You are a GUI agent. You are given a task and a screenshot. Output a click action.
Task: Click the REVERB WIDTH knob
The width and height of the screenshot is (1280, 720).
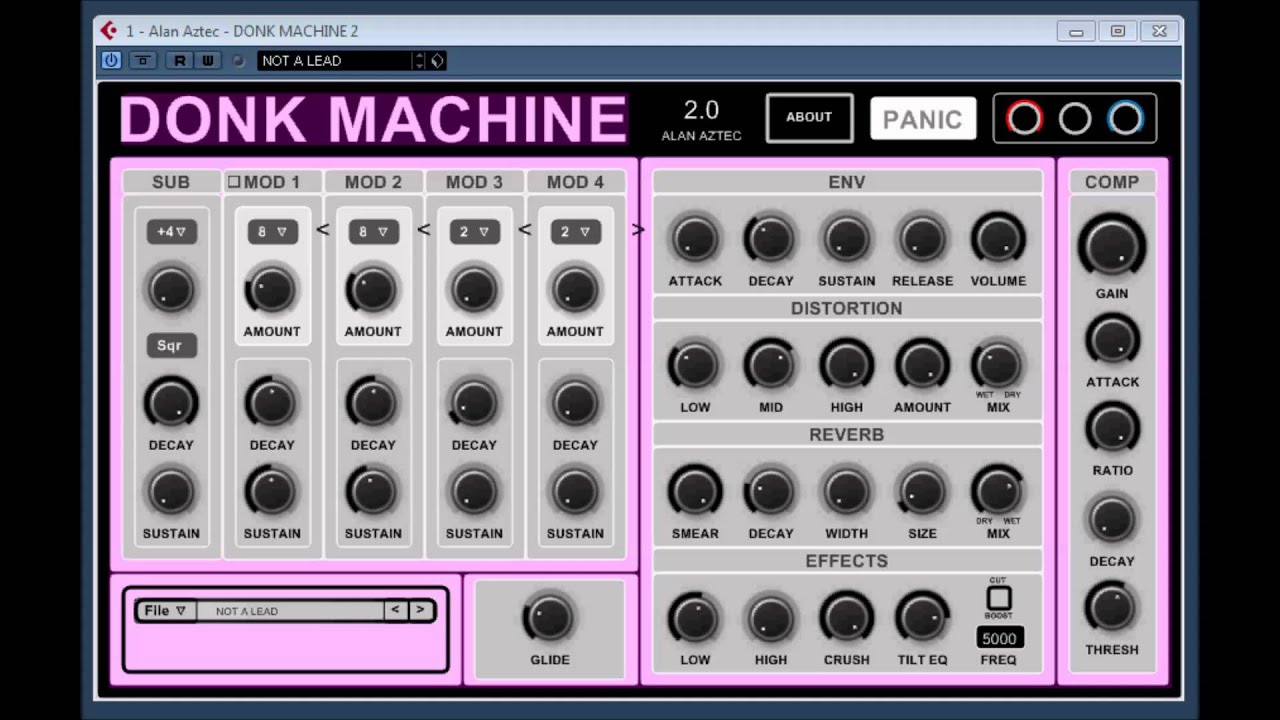tap(847, 492)
